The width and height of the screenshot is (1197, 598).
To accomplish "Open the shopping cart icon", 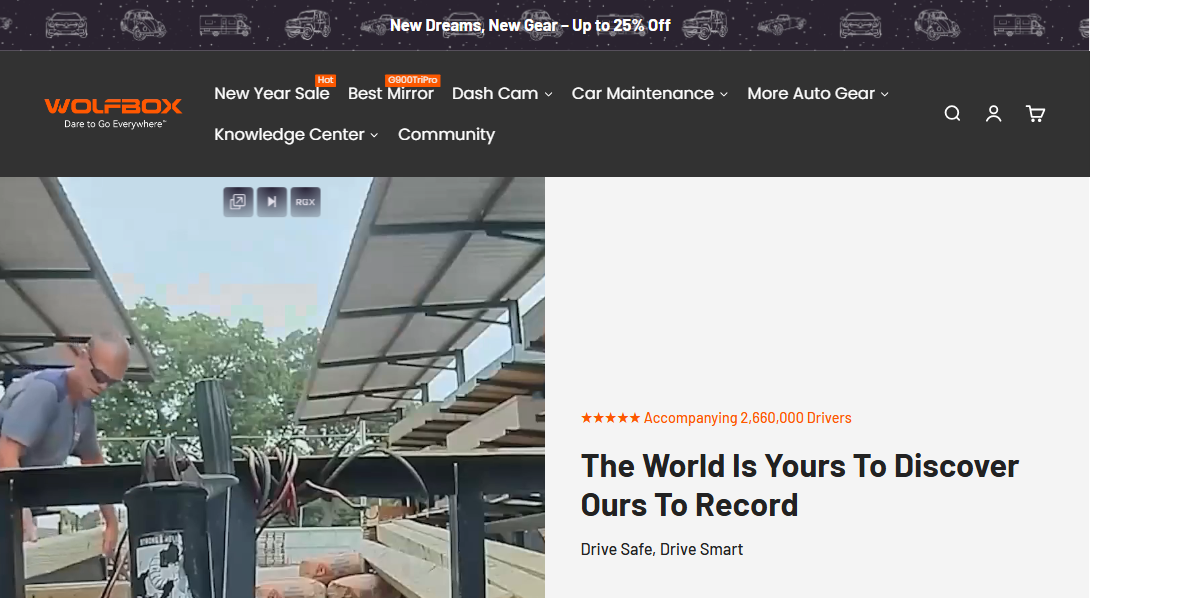I will point(1035,114).
